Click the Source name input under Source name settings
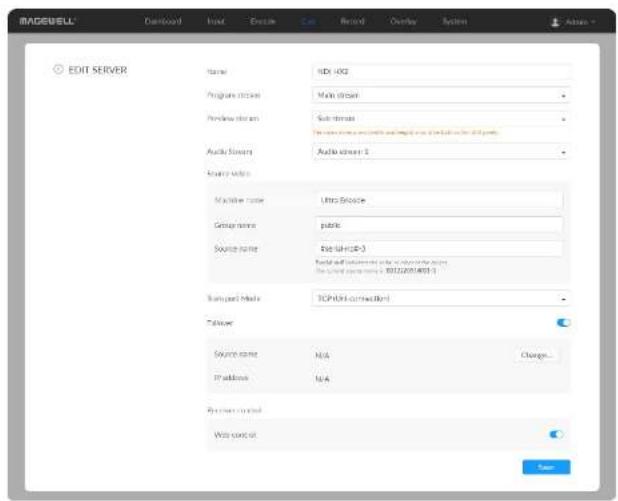 439,249
